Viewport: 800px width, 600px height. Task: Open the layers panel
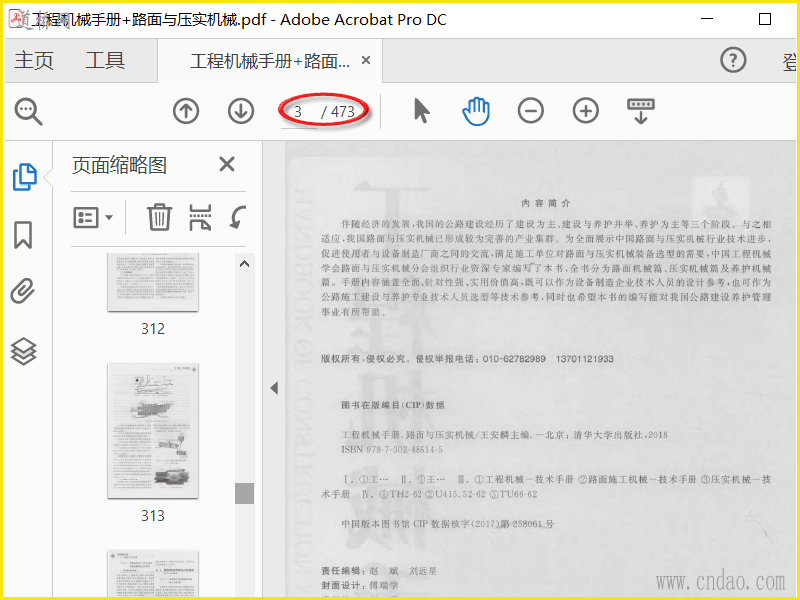(x=23, y=352)
